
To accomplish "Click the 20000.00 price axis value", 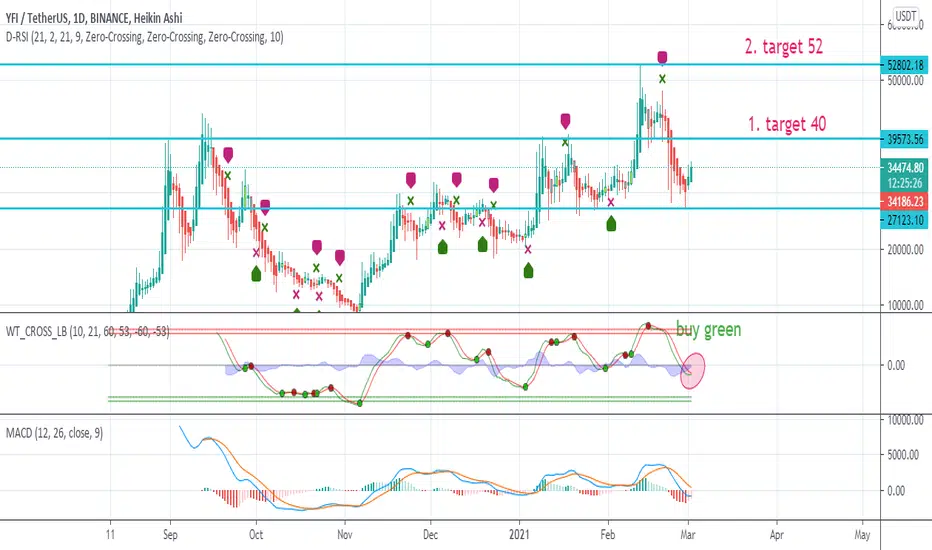I will point(905,250).
